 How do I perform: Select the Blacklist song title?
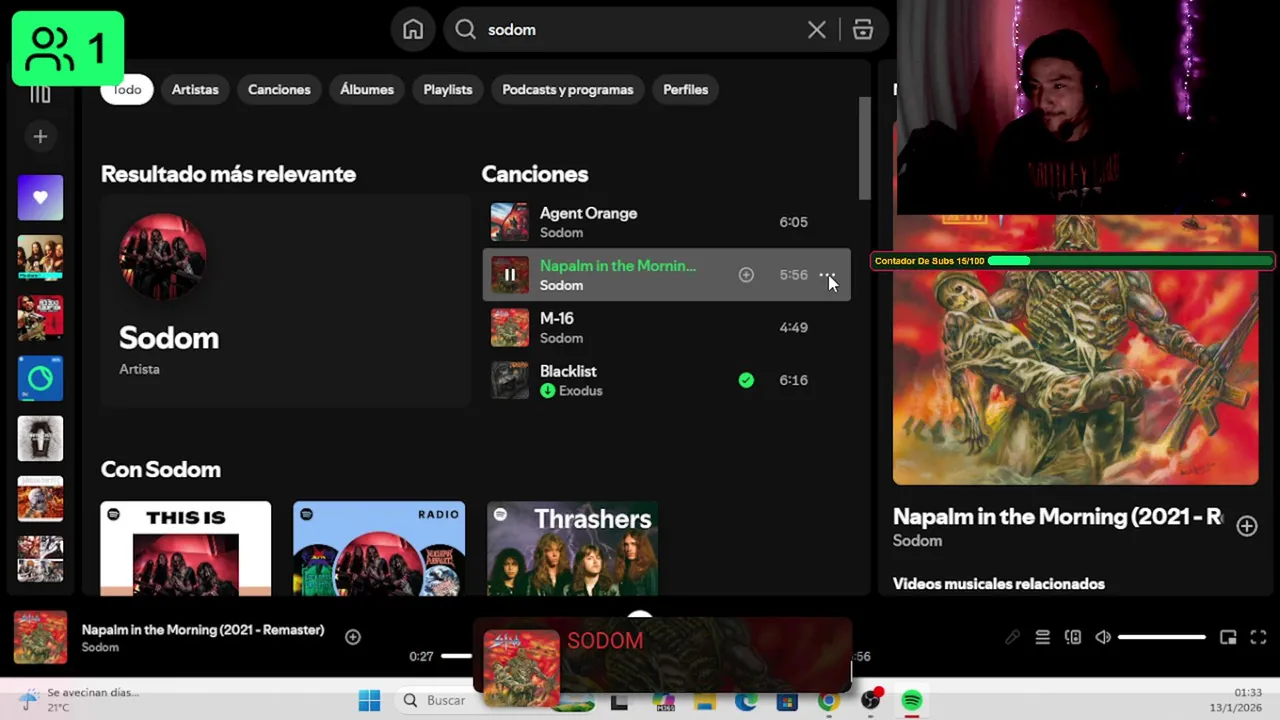tap(568, 371)
